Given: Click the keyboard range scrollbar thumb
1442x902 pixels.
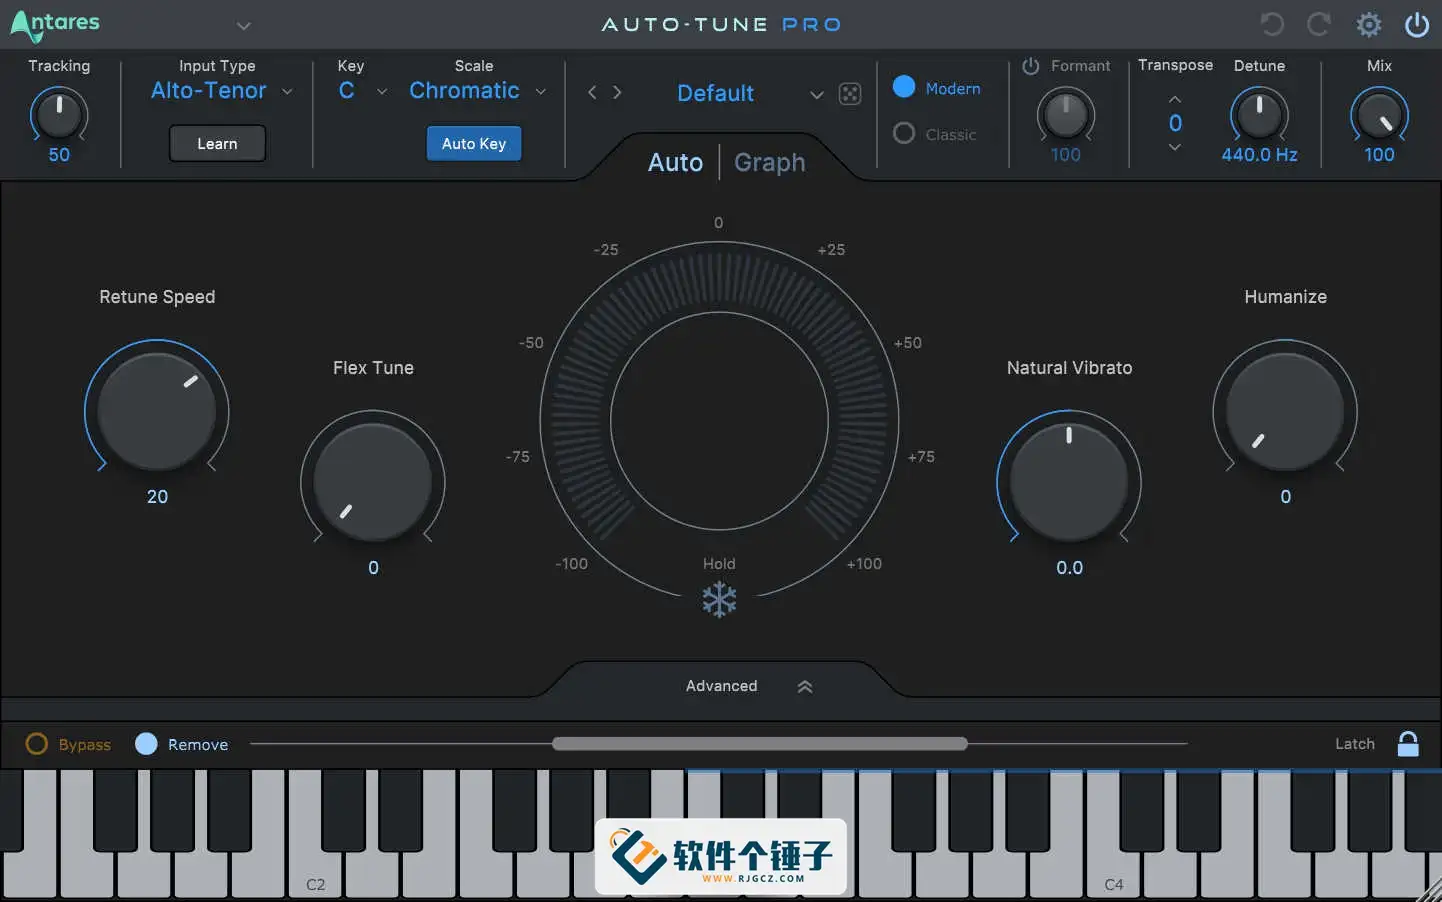Looking at the screenshot, I should (759, 743).
